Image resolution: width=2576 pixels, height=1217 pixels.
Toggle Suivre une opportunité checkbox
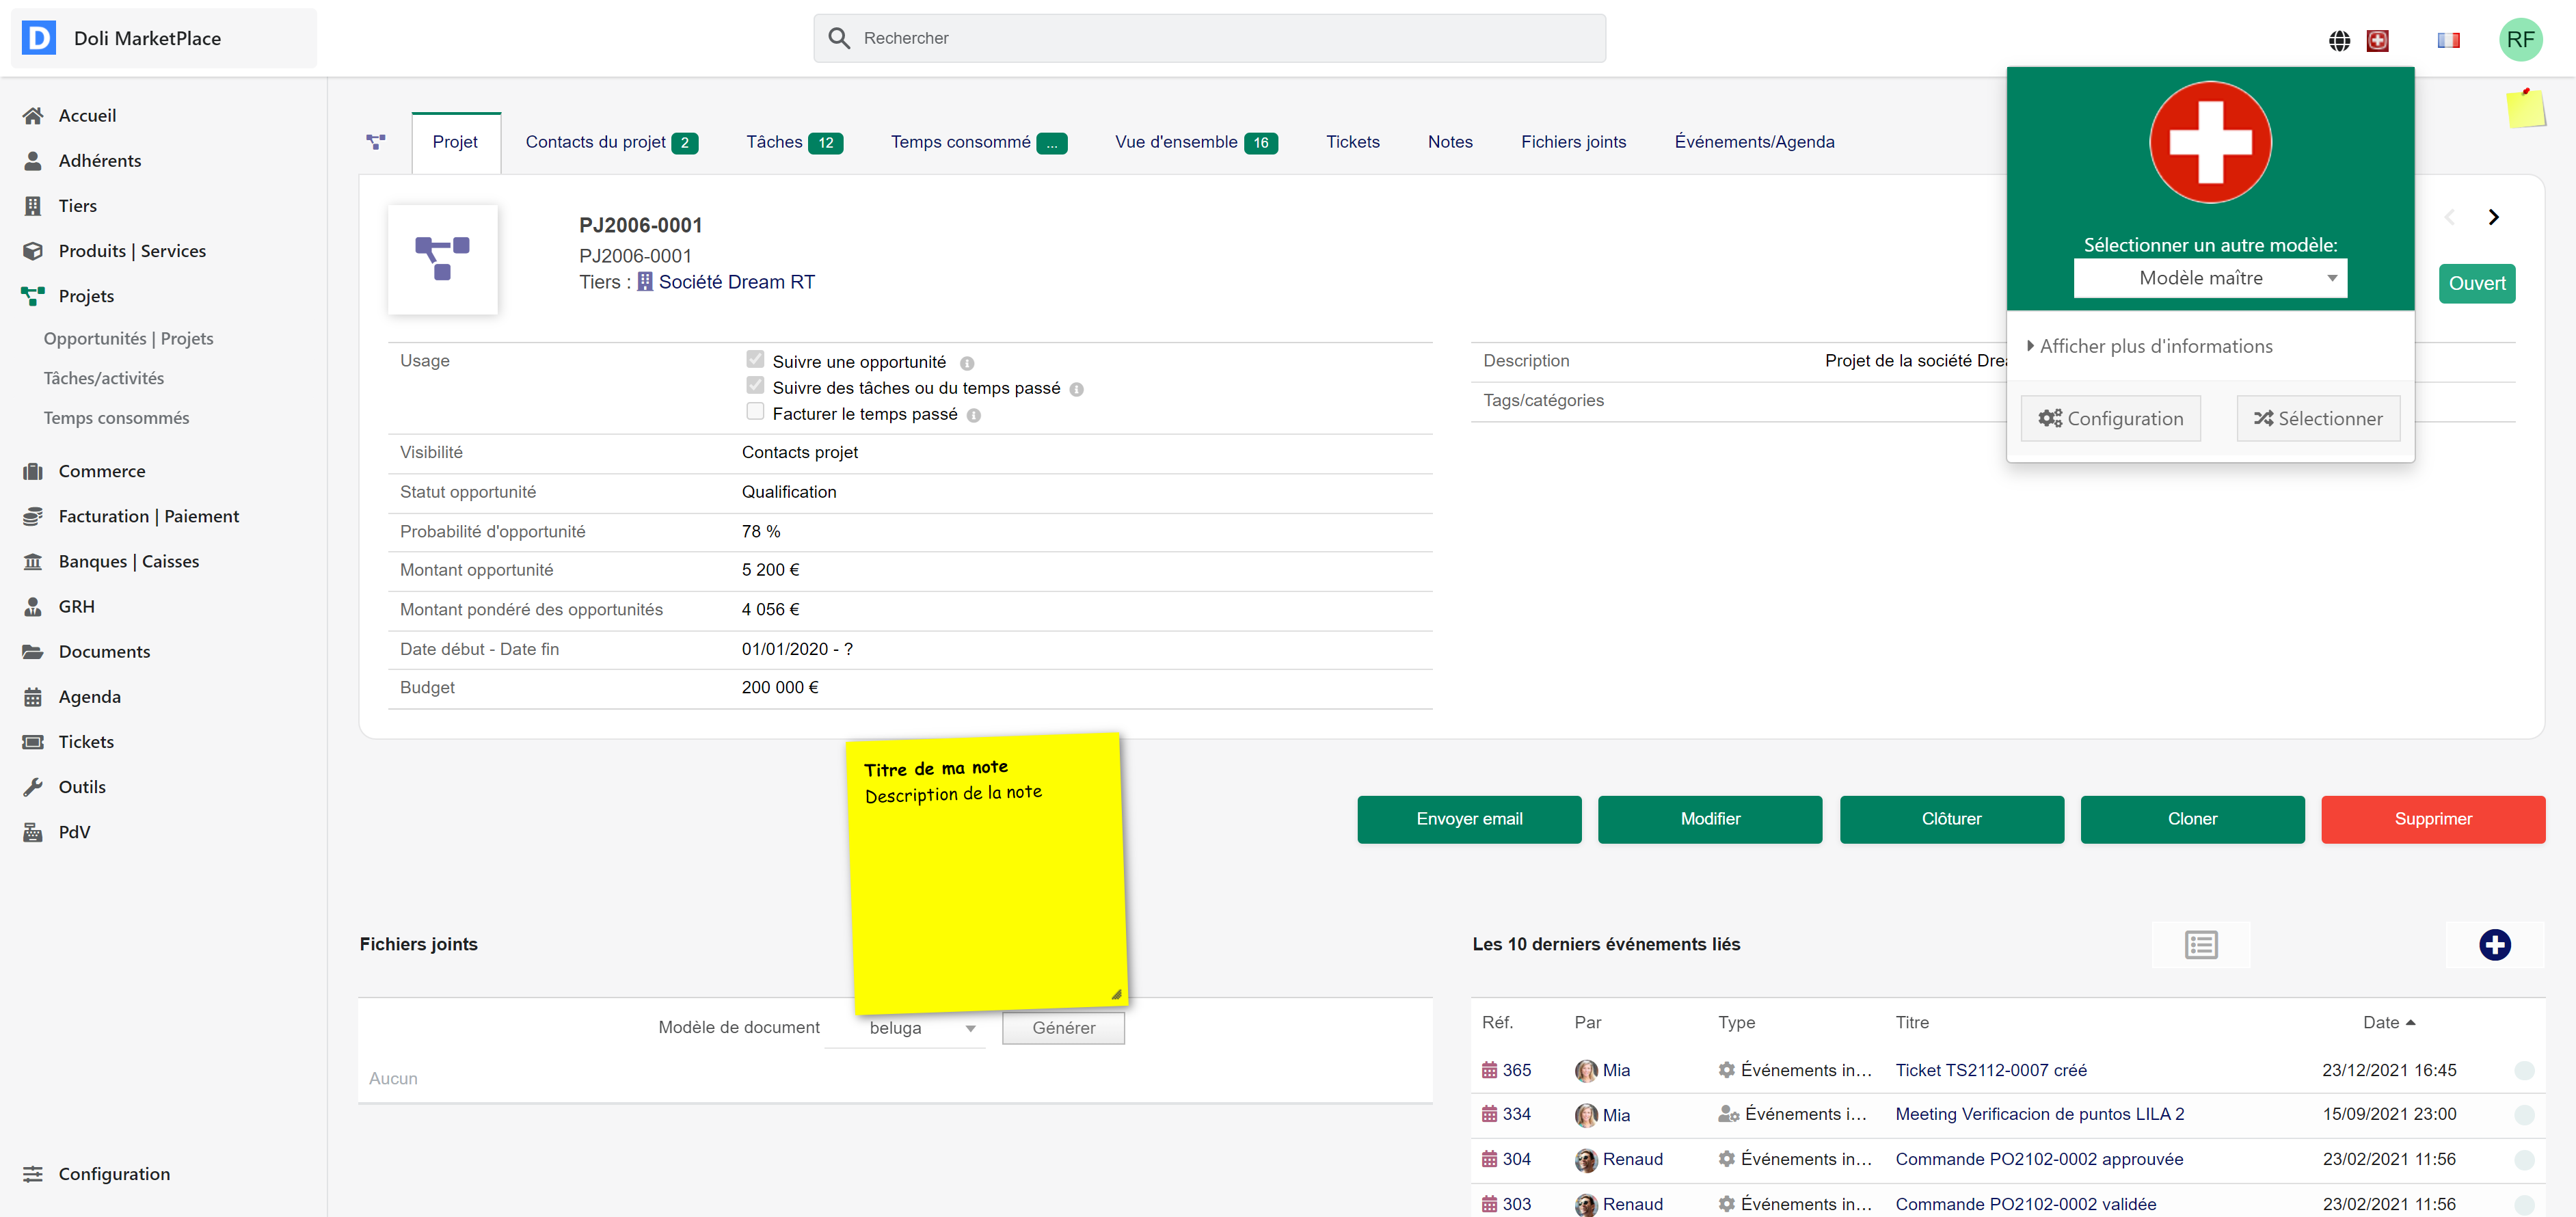point(755,360)
